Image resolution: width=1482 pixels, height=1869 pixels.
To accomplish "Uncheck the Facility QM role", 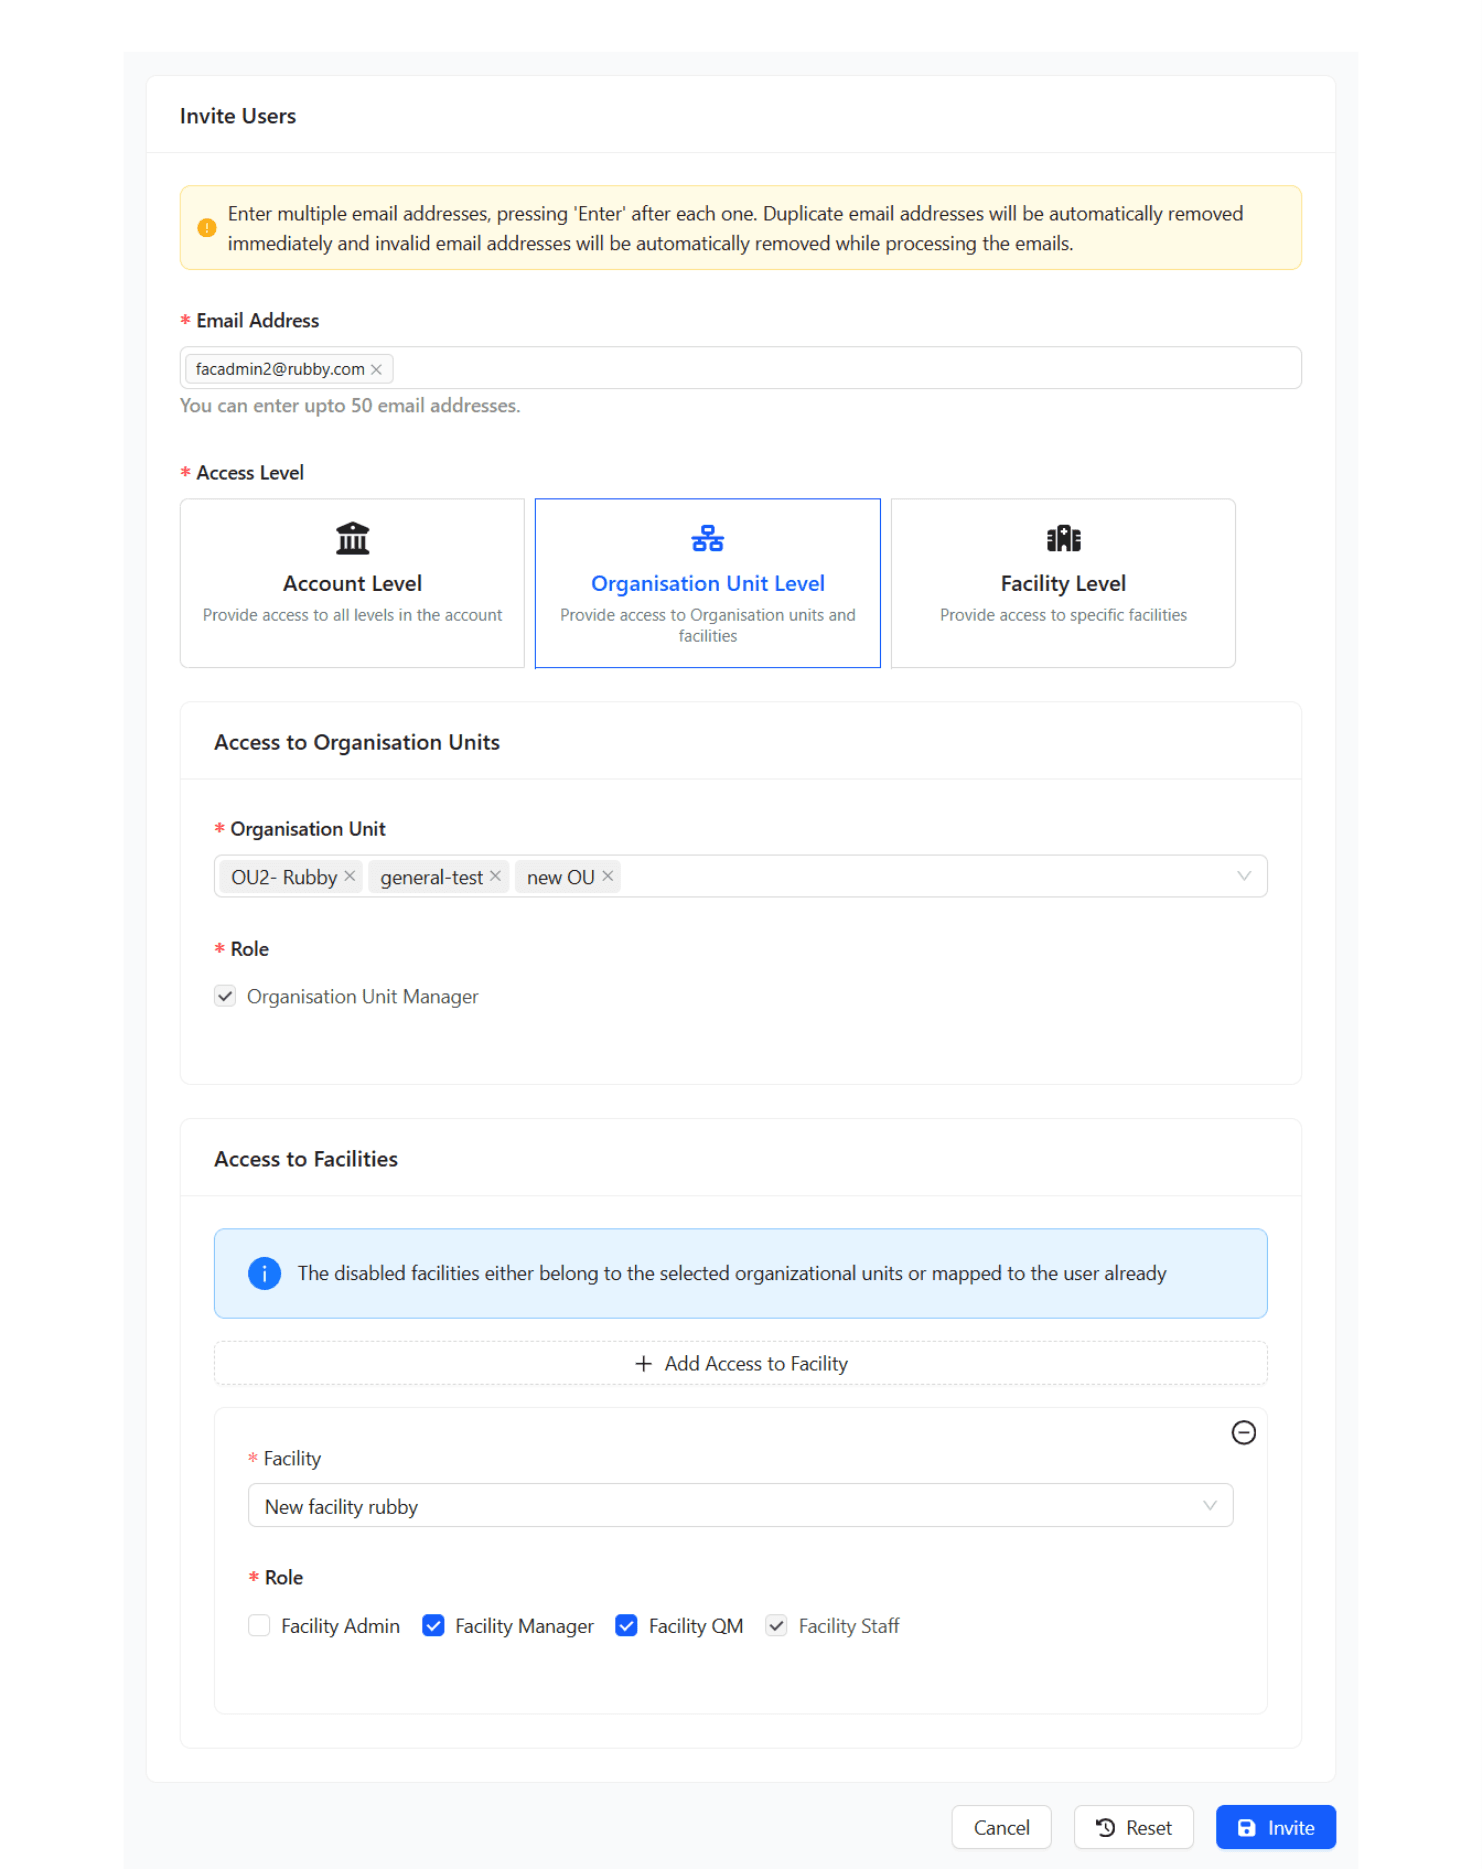I will (x=626, y=1625).
